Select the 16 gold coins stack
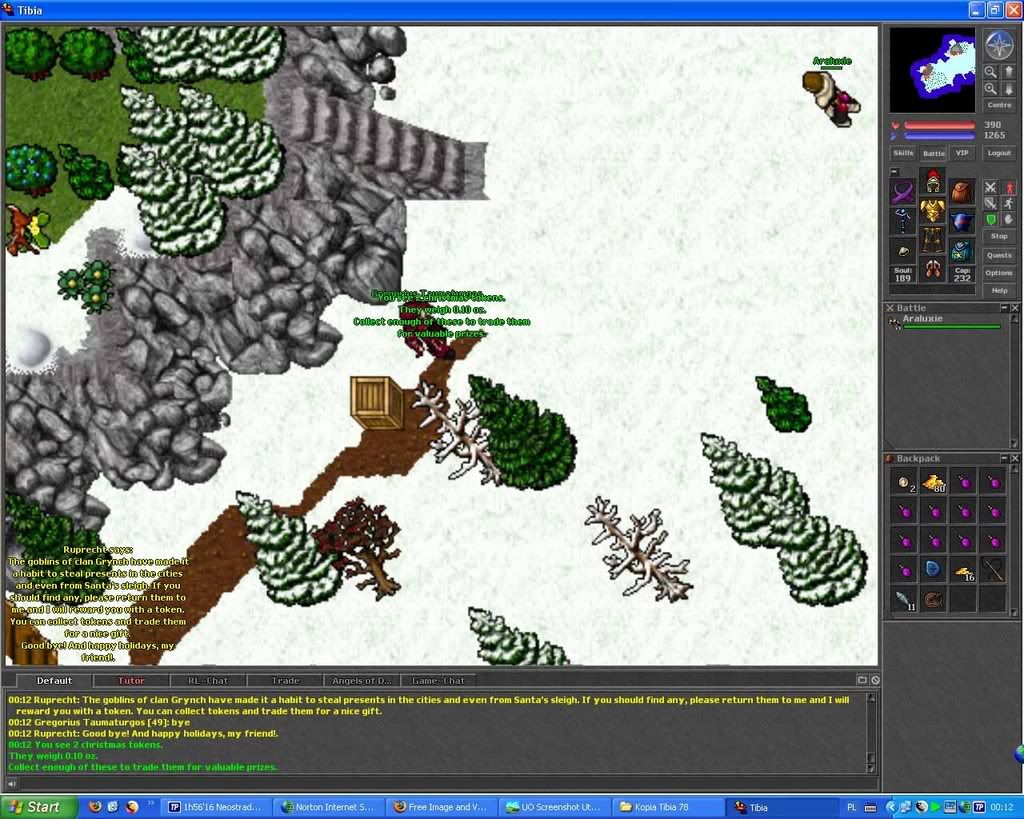The image size is (1024, 819). click(964, 570)
